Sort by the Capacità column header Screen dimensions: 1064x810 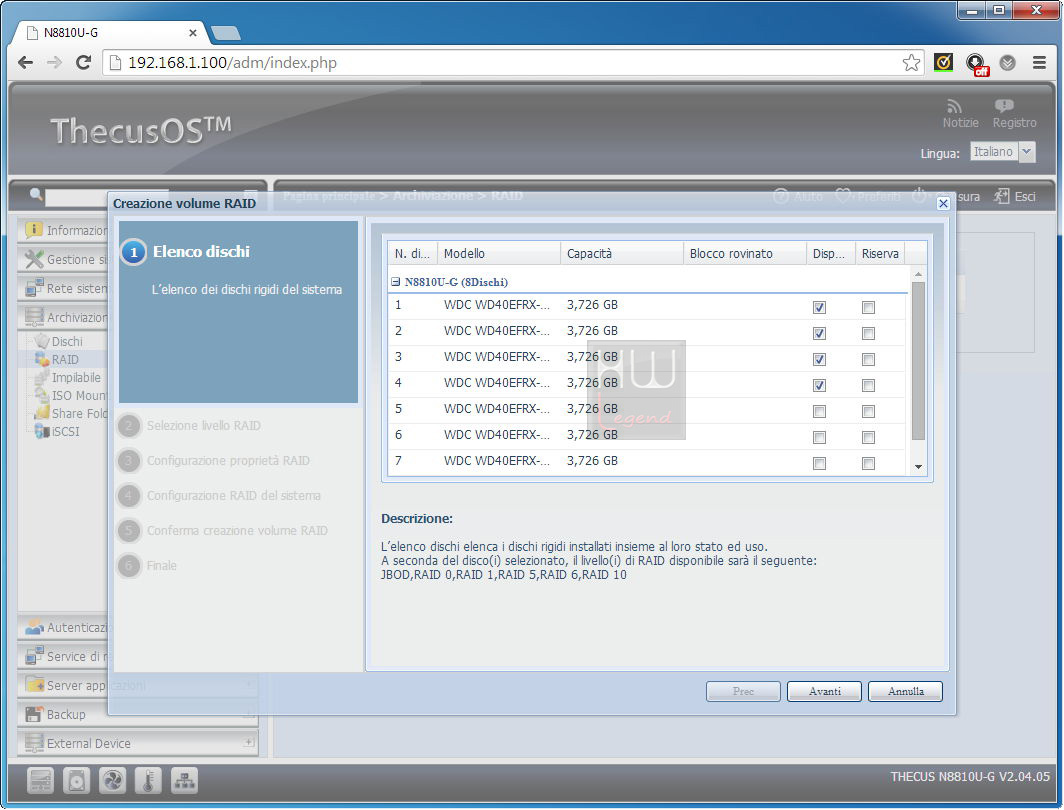click(622, 253)
